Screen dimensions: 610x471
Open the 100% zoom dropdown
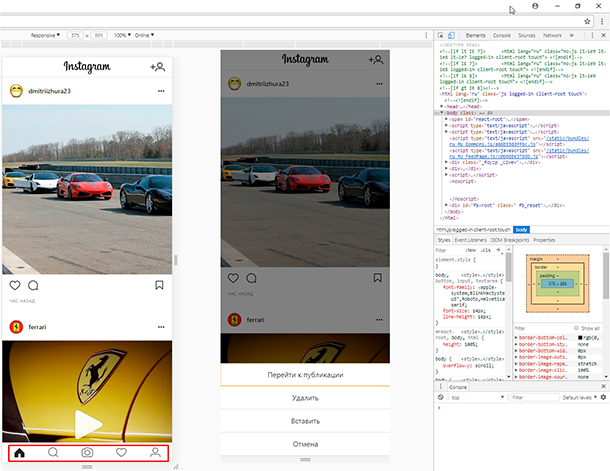[x=122, y=35]
